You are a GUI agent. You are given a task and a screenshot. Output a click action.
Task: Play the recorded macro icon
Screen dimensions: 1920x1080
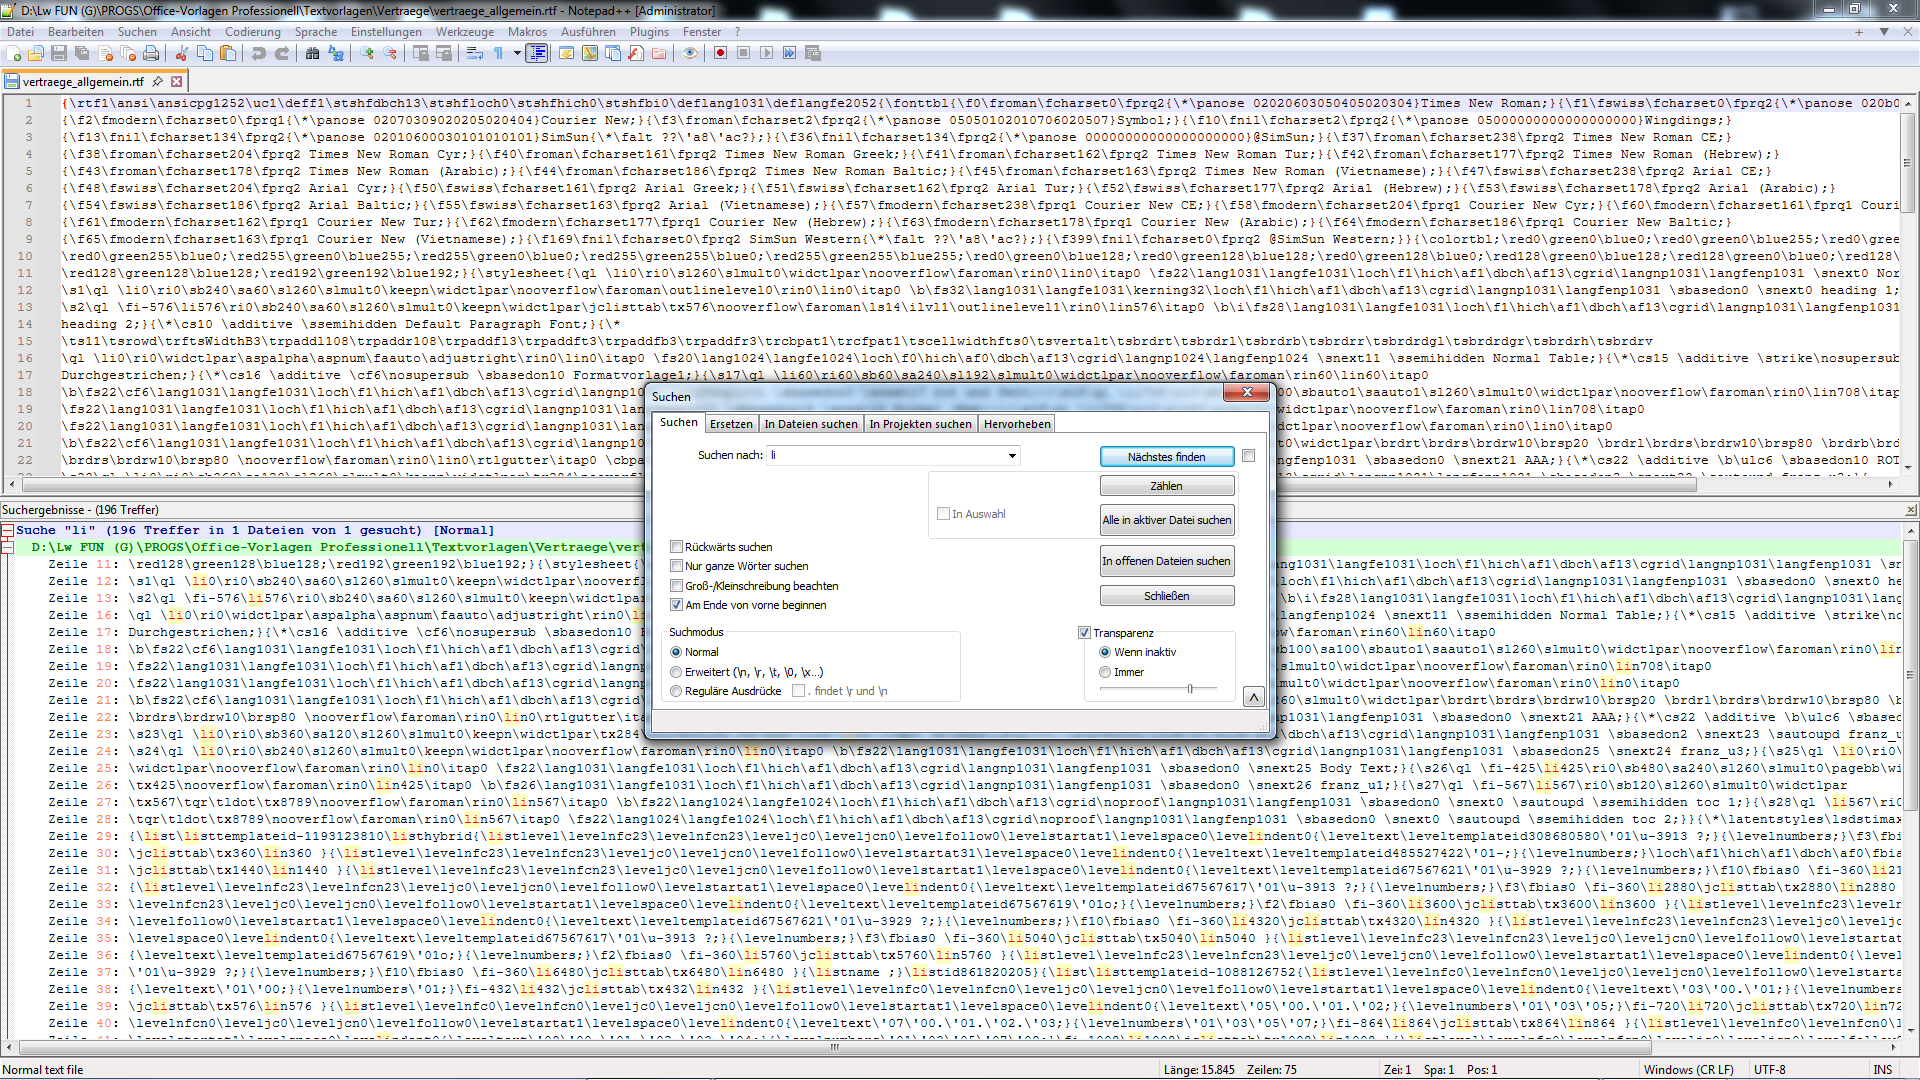(x=766, y=53)
